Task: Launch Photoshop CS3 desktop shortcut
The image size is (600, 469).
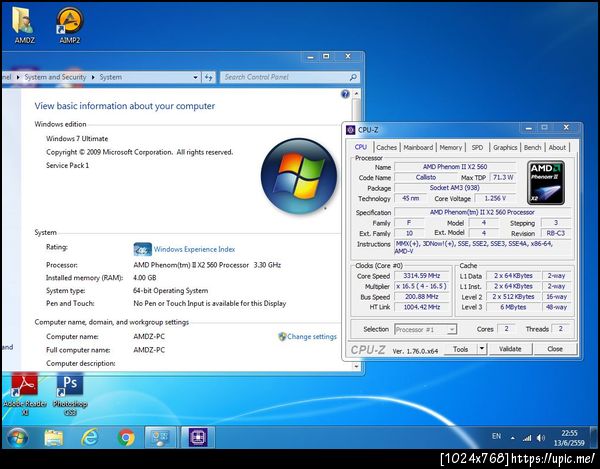Action: (x=70, y=394)
